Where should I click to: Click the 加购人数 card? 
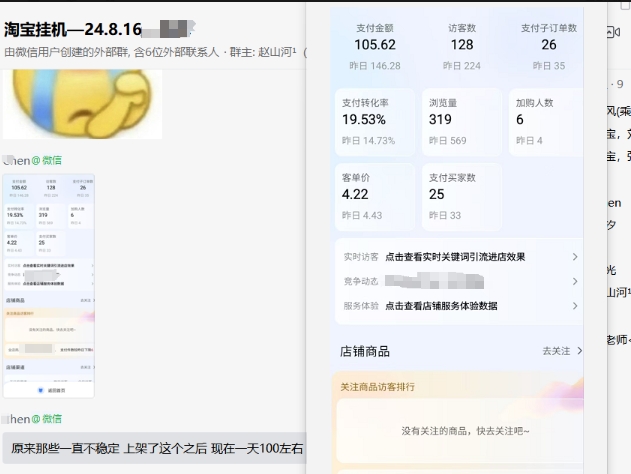(x=546, y=121)
